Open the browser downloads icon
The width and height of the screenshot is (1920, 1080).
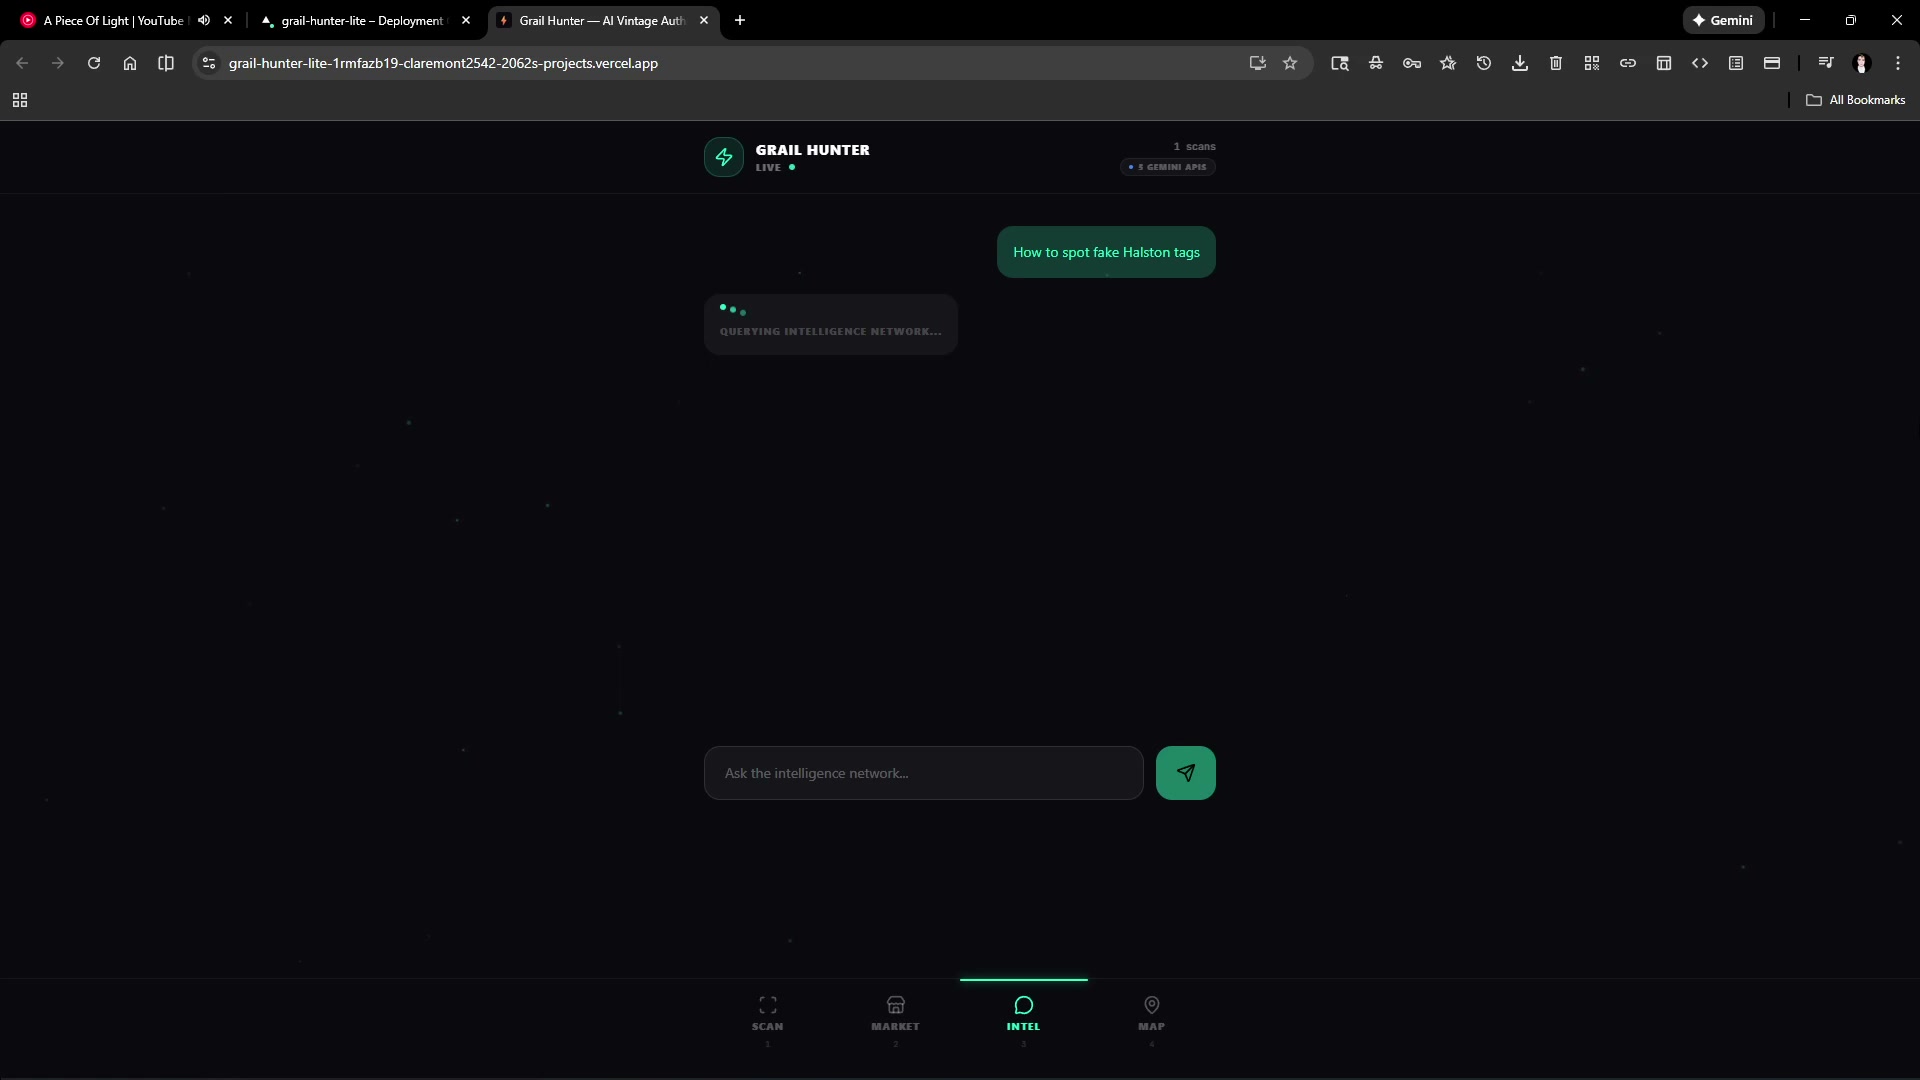(1519, 63)
